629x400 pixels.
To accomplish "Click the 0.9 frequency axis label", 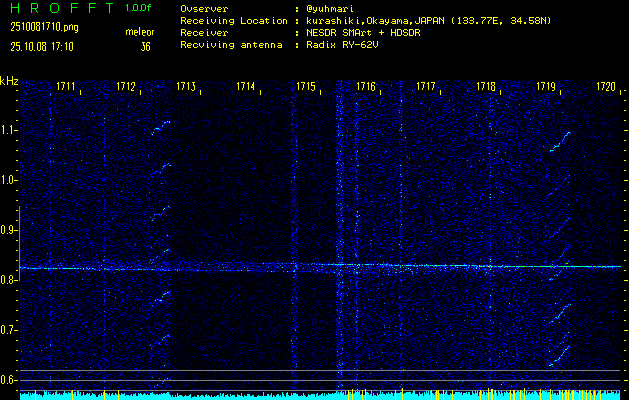I will pos(8,230).
